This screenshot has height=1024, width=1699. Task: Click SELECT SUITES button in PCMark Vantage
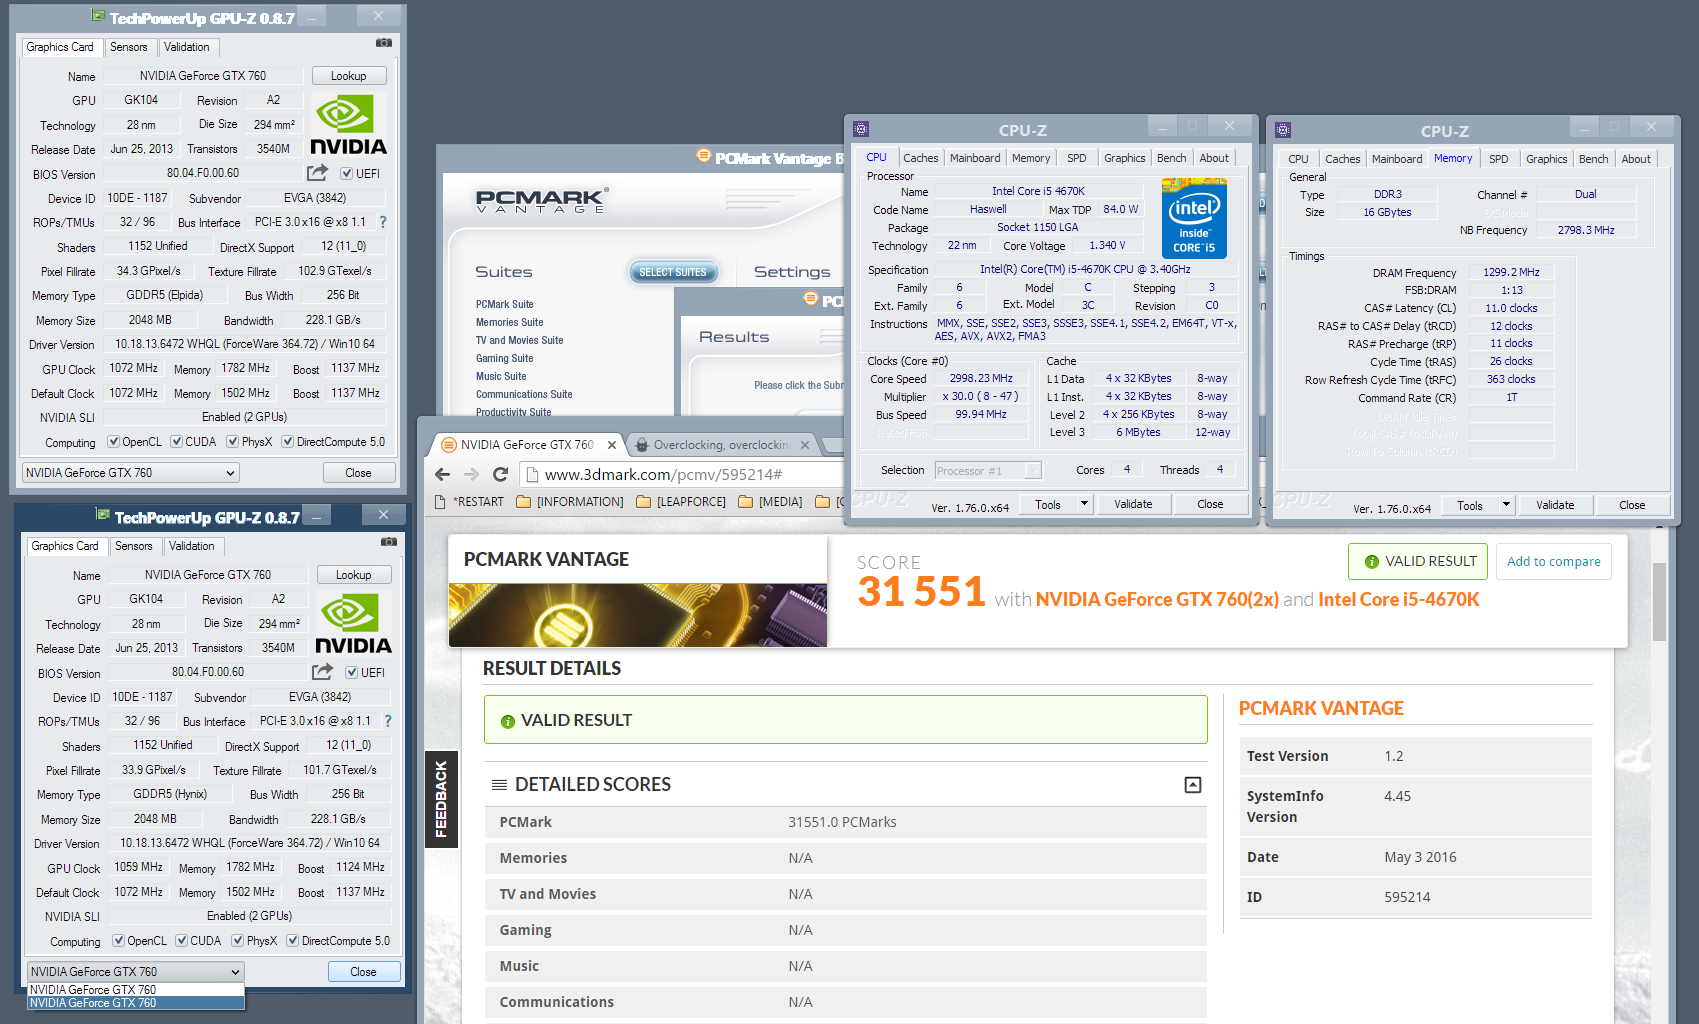point(673,272)
